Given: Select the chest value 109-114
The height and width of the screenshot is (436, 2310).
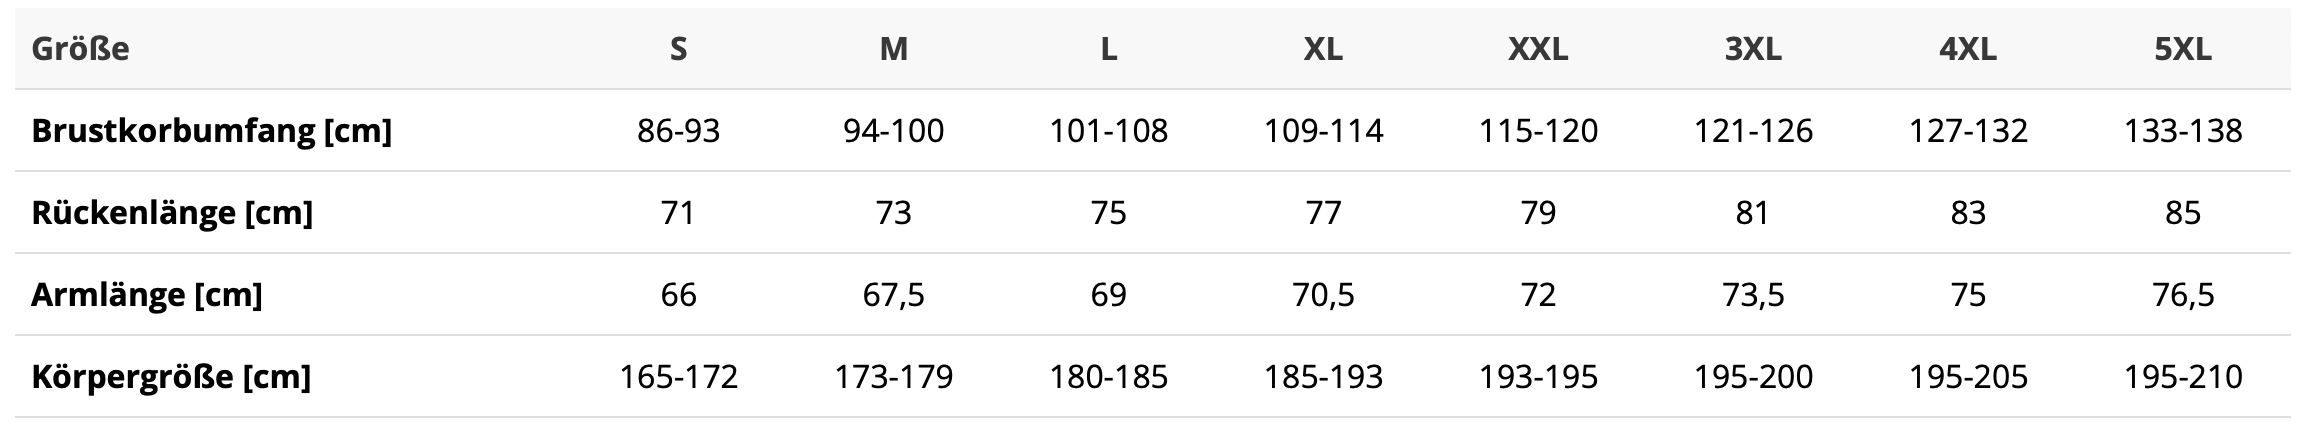Looking at the screenshot, I should tap(1323, 131).
